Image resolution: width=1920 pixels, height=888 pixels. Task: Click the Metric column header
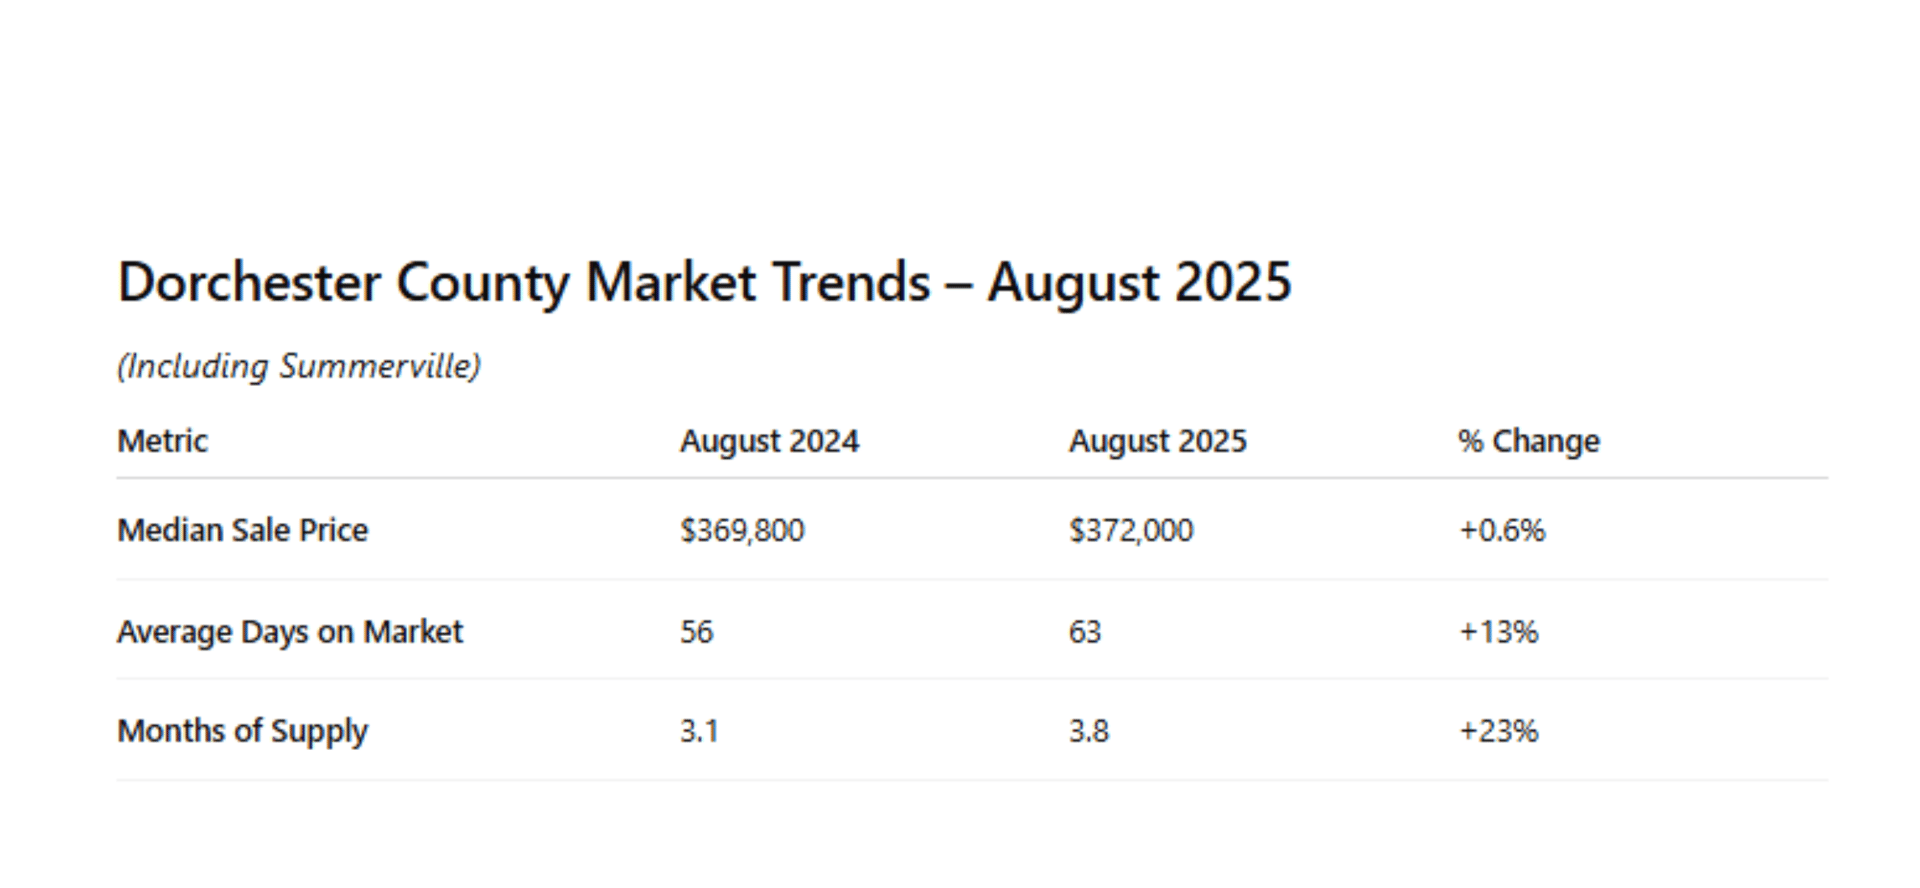[162, 441]
